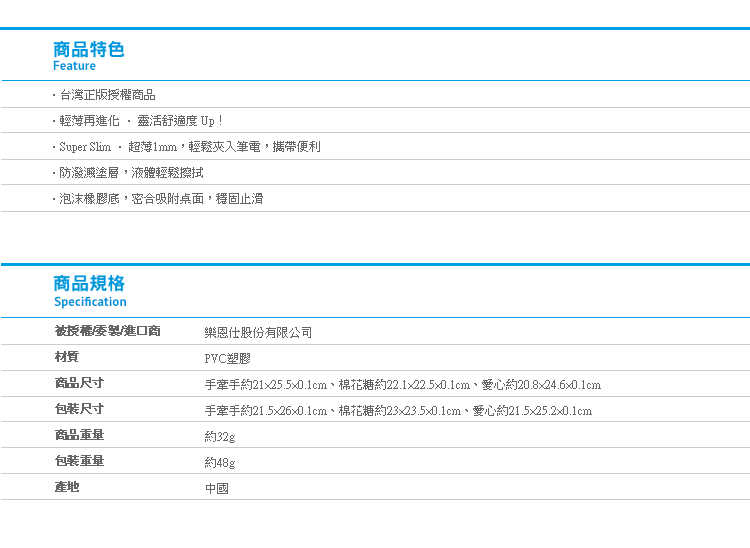This screenshot has width=750, height=548.
Task: Select the blue Feature subtitle text
Action: pos(75,66)
